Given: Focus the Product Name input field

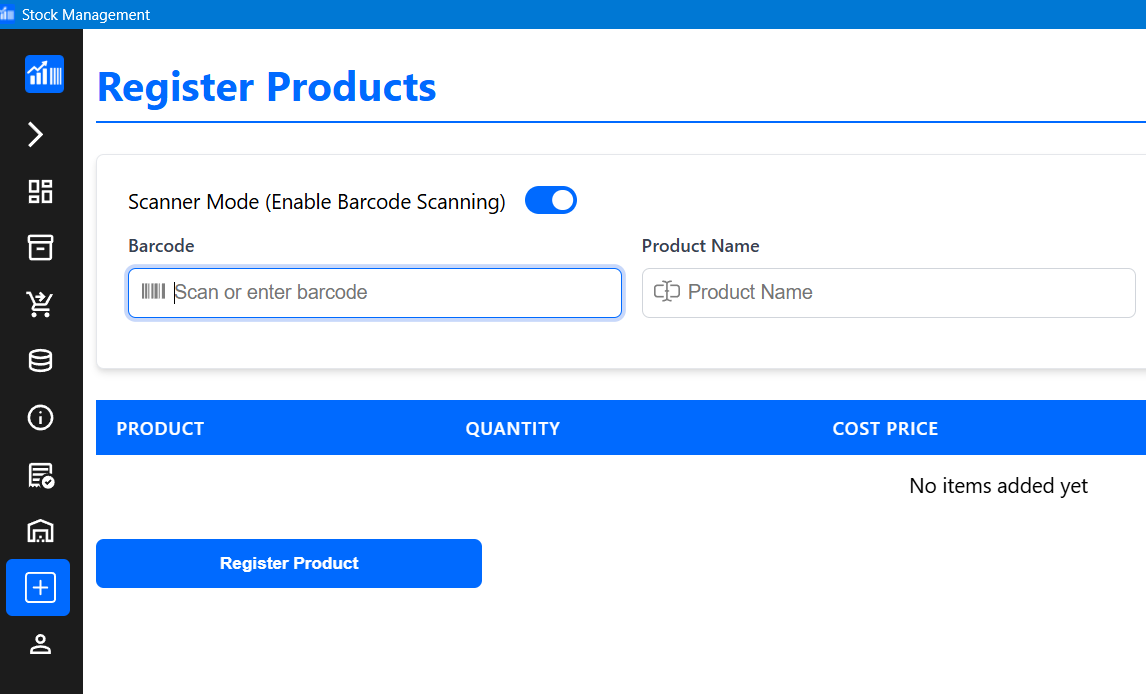Looking at the screenshot, I should tap(900, 293).
